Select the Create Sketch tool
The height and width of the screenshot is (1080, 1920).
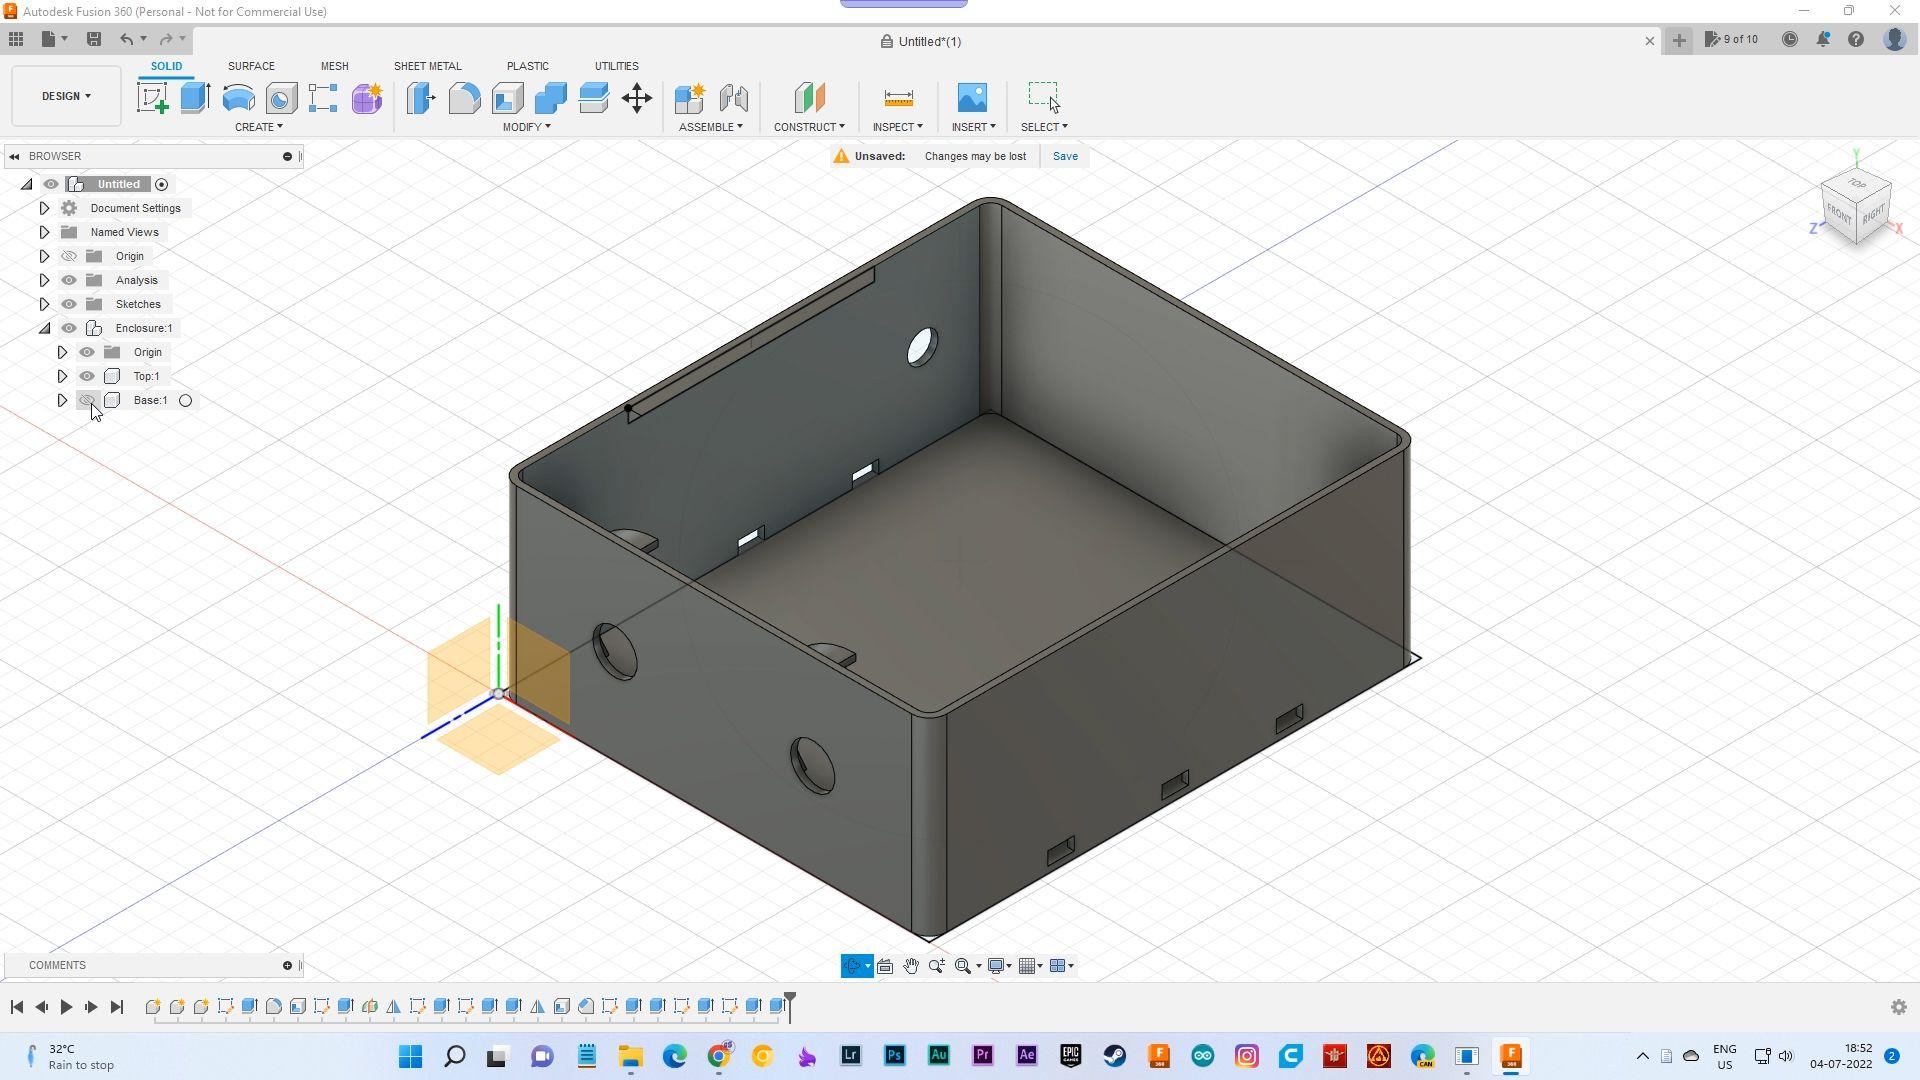pos(152,98)
